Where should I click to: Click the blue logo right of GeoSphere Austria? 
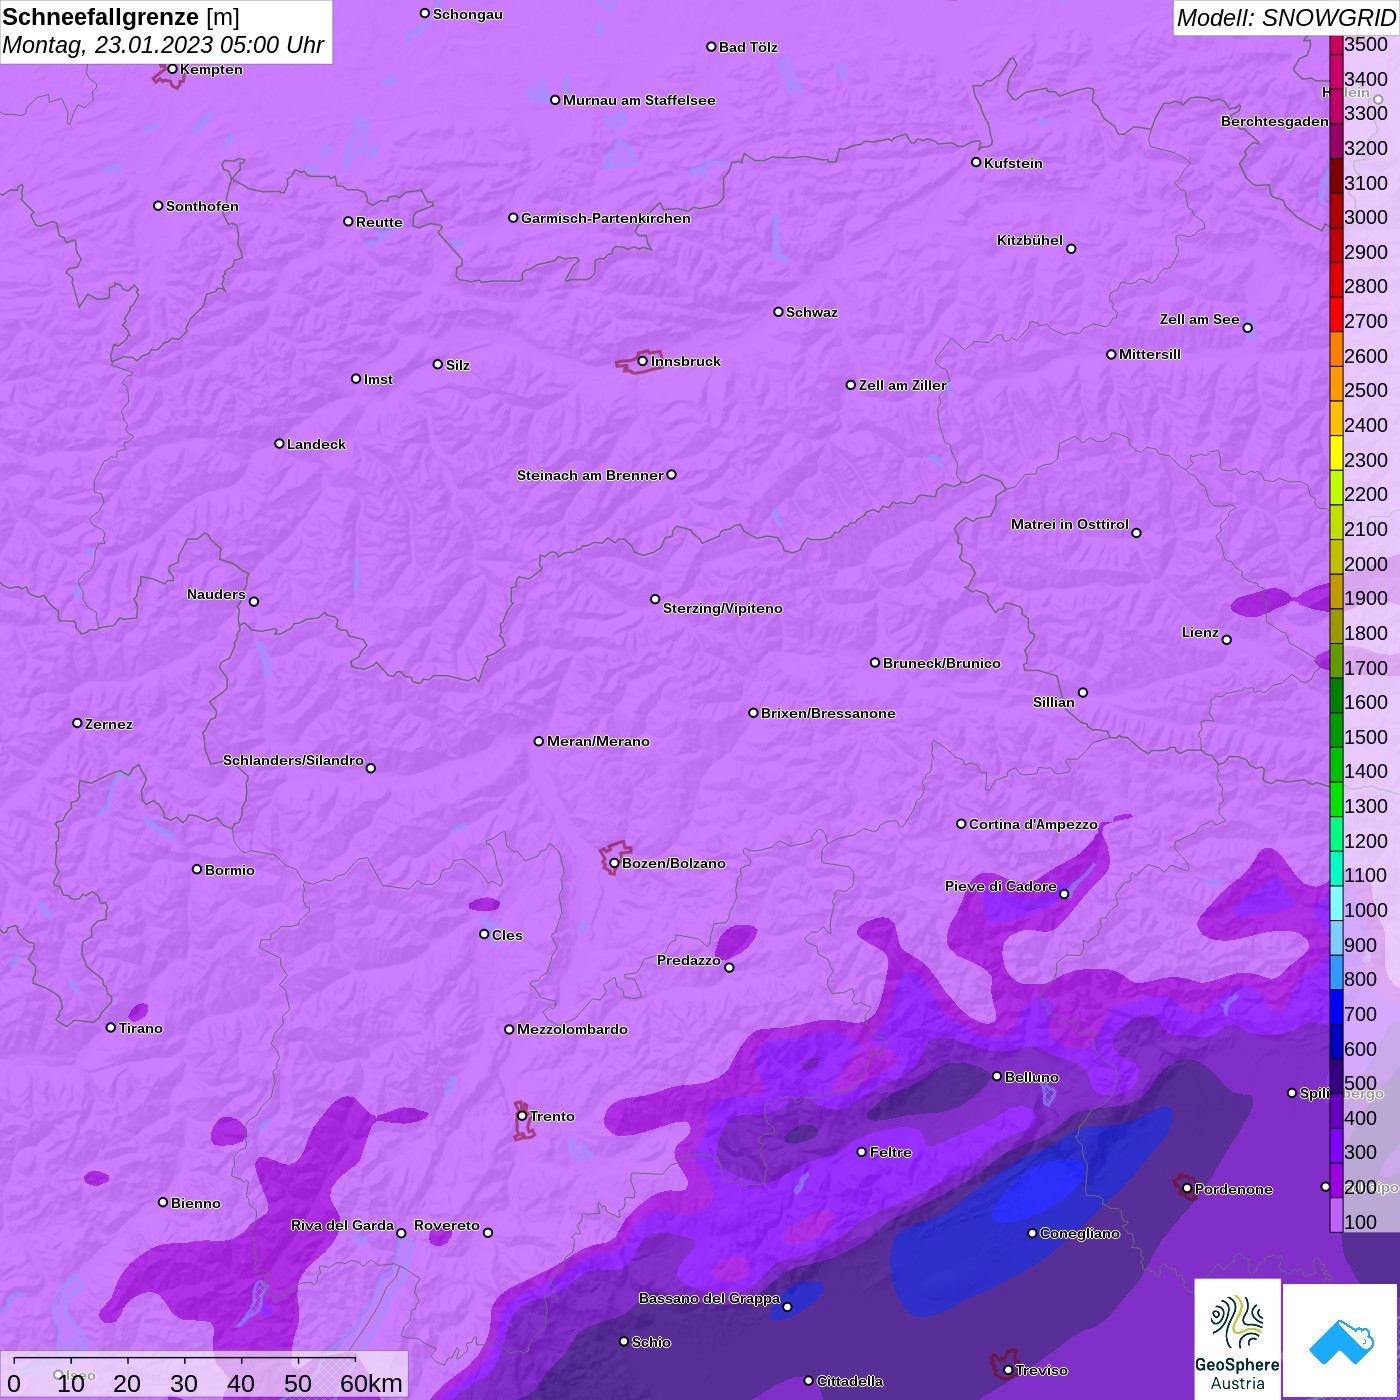pyautogui.click(x=1340, y=1340)
